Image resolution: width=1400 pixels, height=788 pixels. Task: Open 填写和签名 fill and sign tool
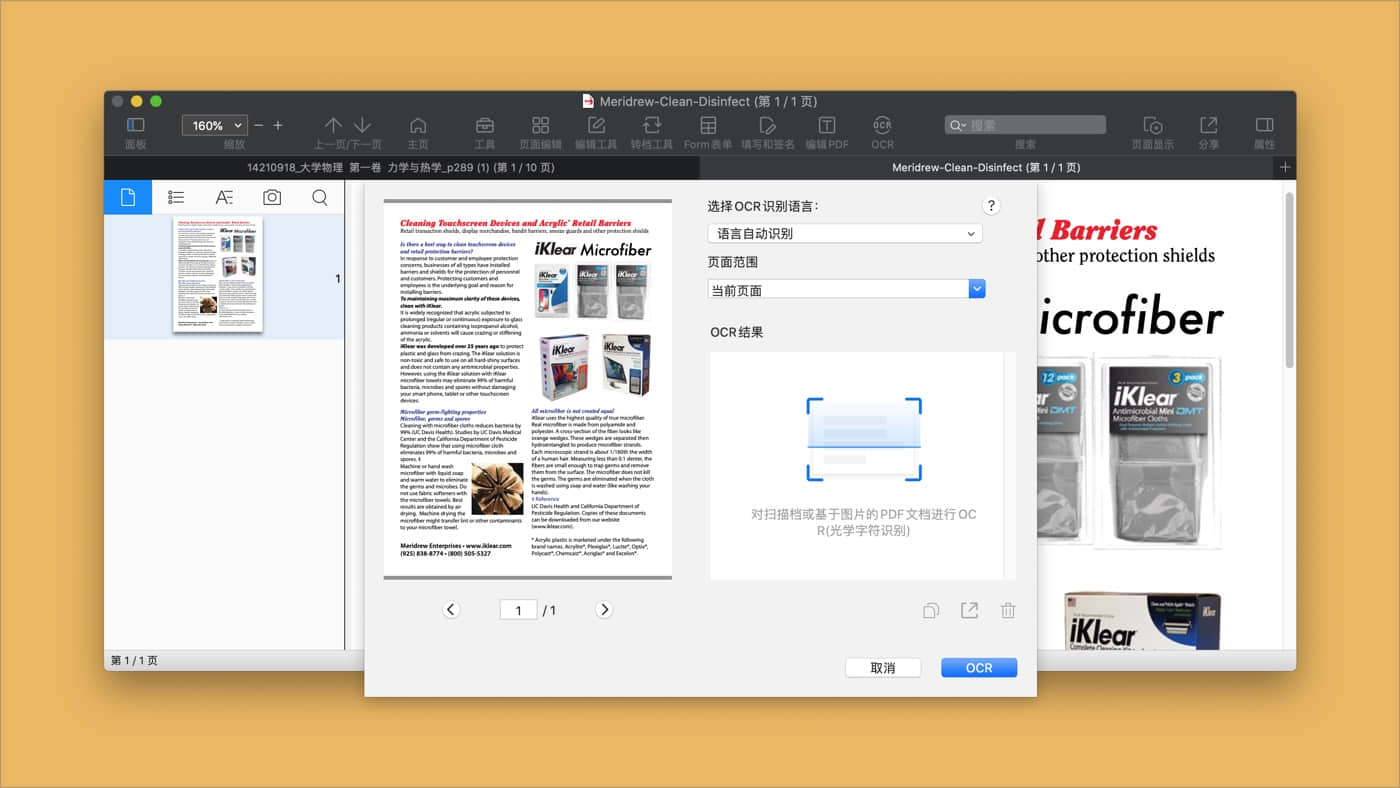pos(768,125)
